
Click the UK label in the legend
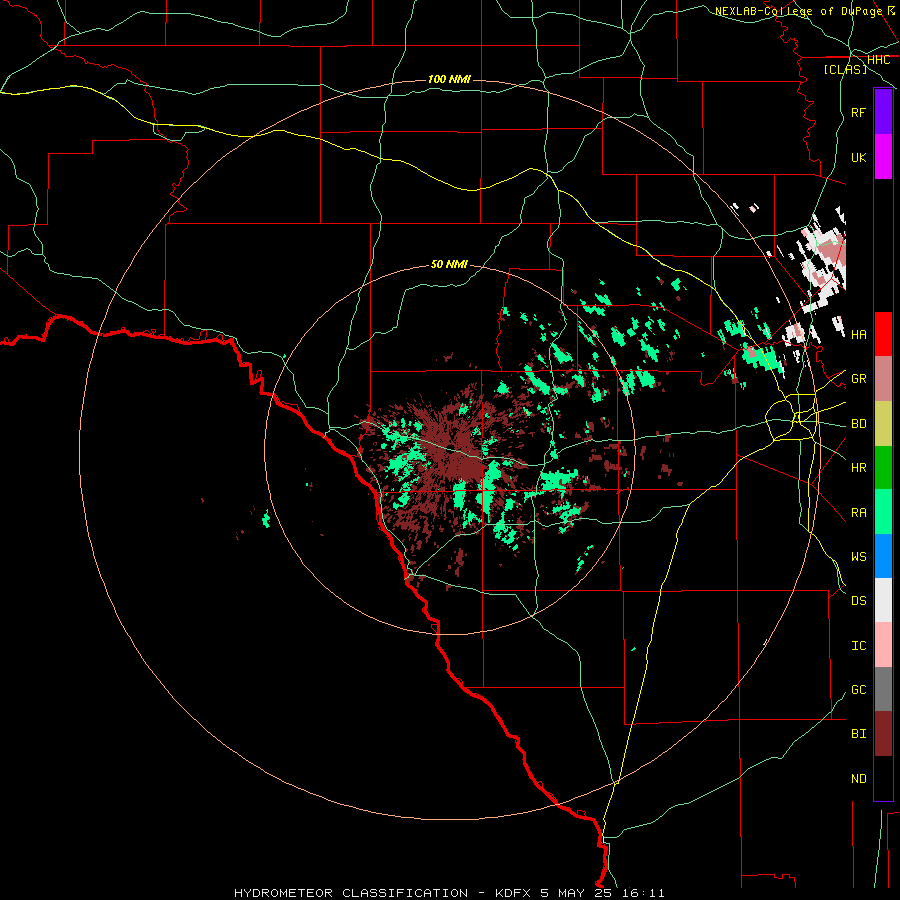point(858,158)
